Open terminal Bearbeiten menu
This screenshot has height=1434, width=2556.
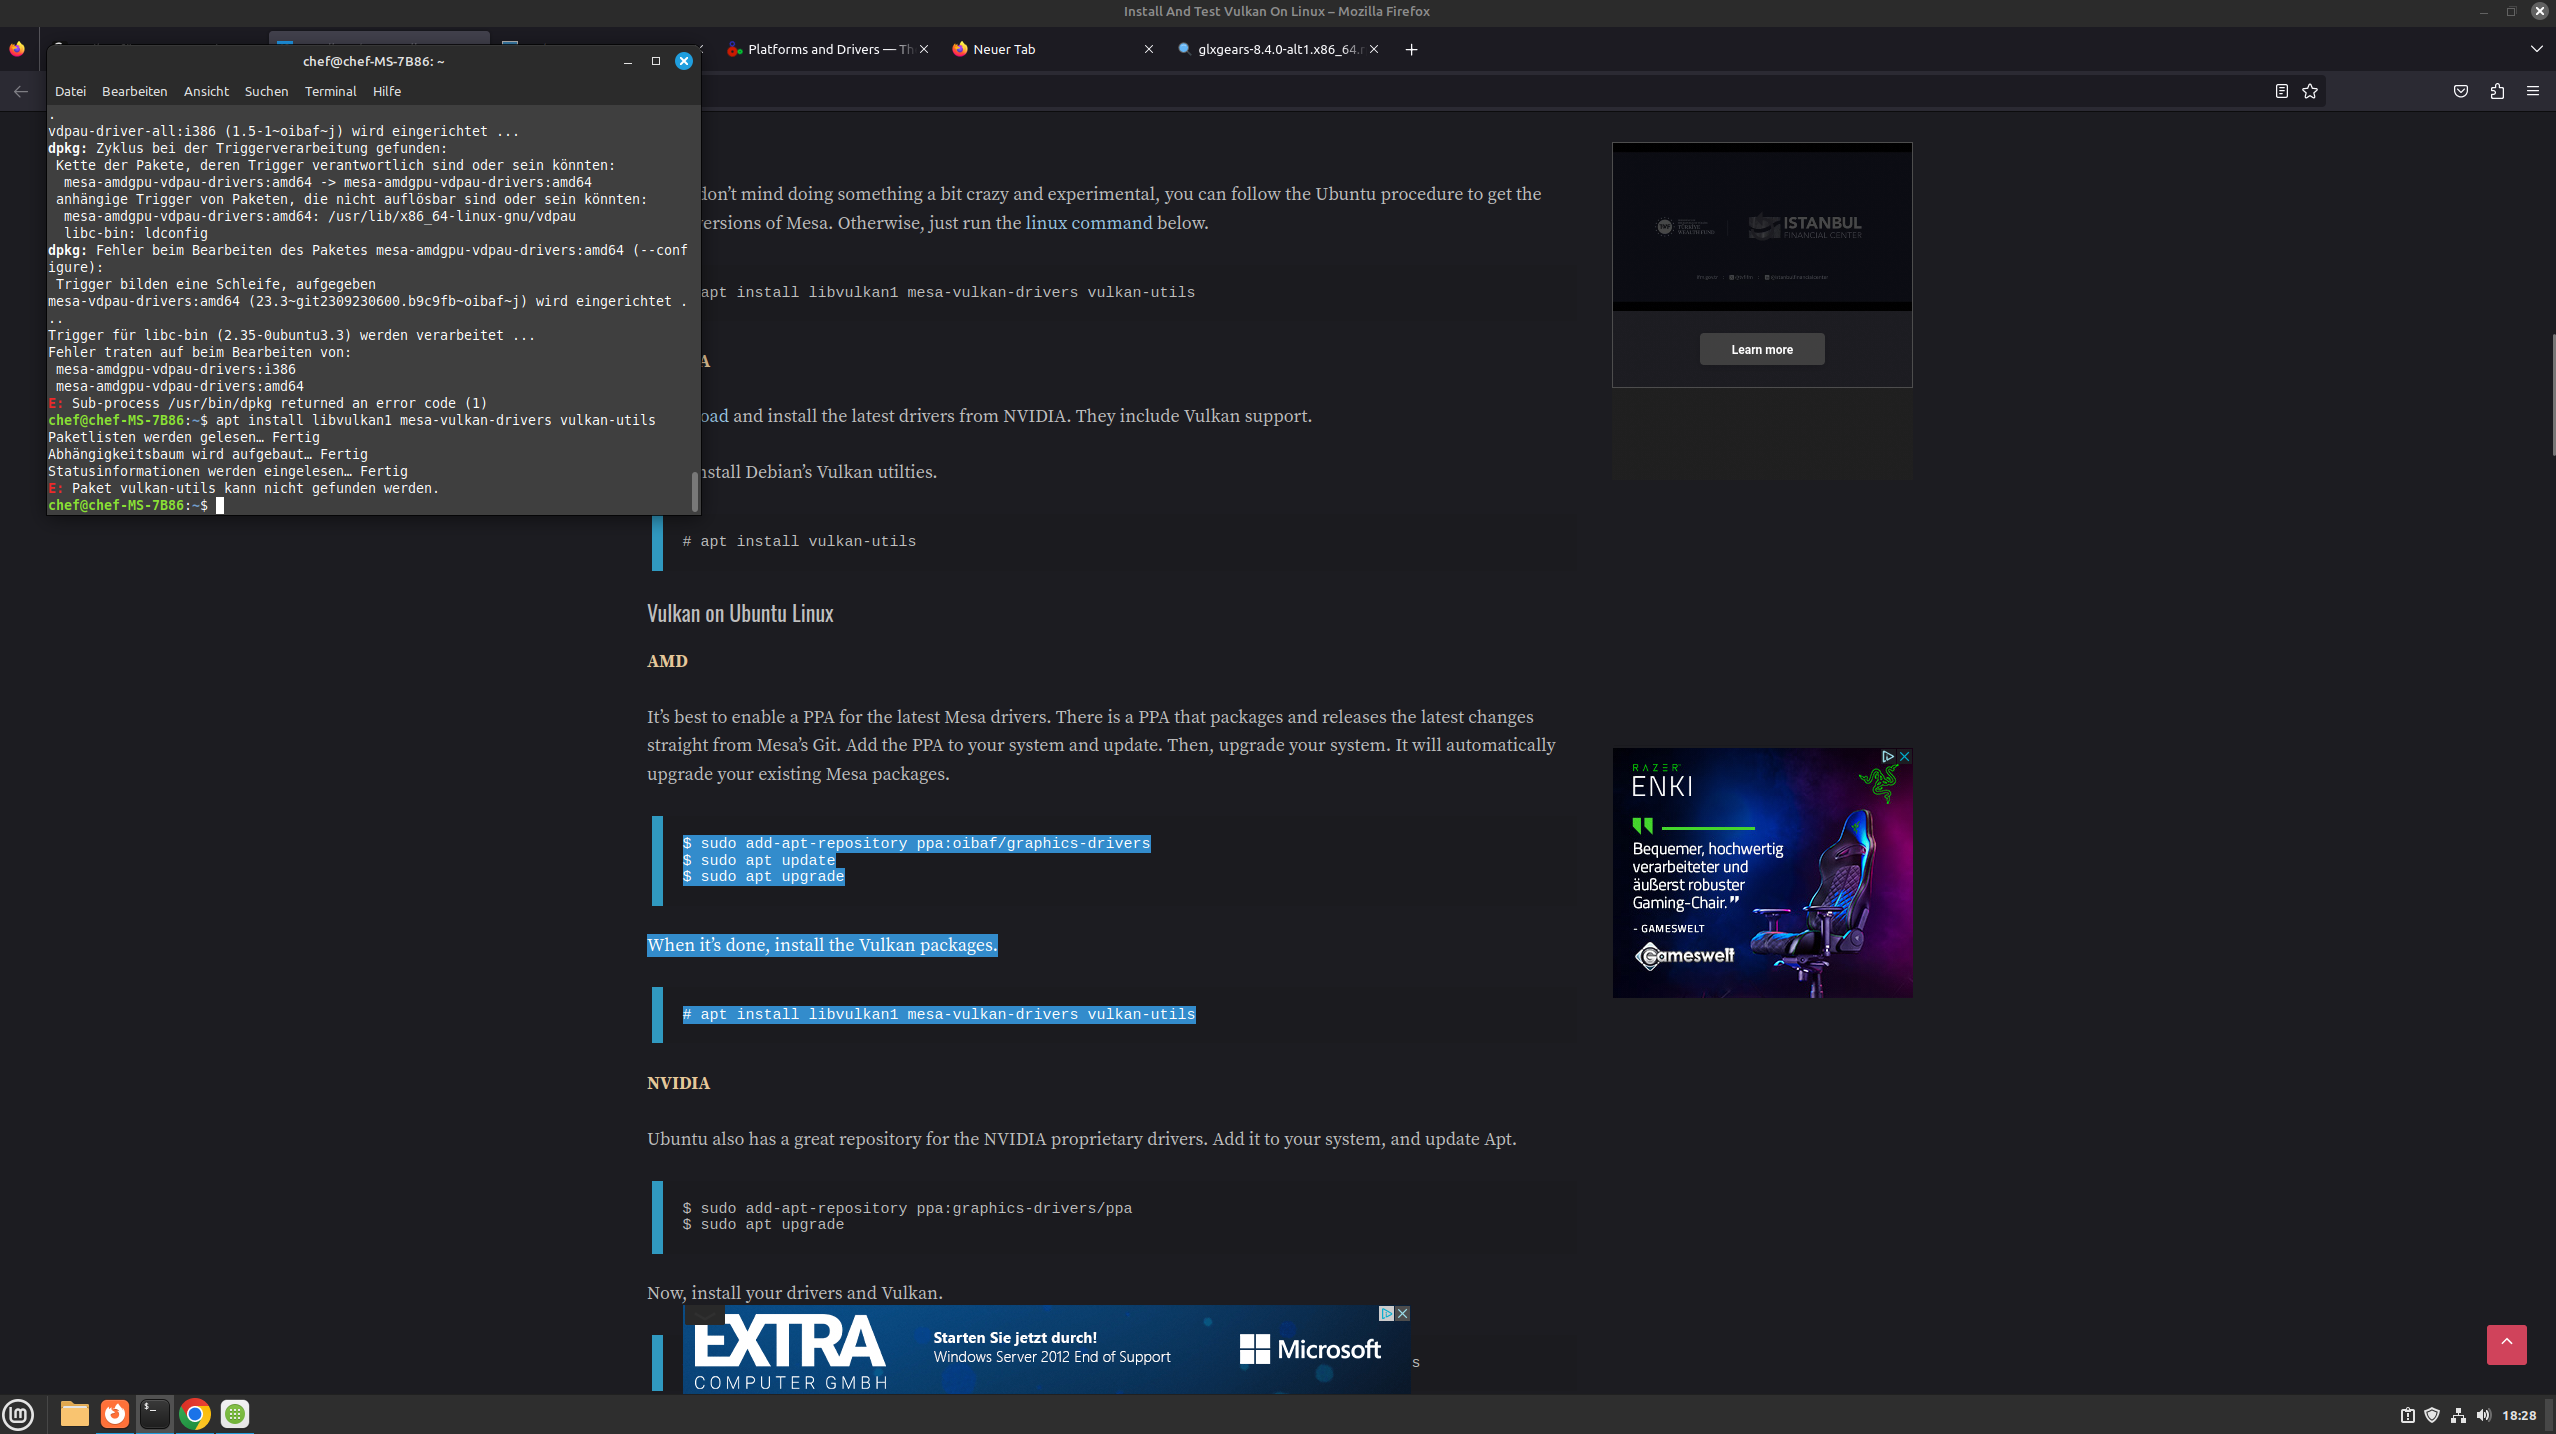134,91
